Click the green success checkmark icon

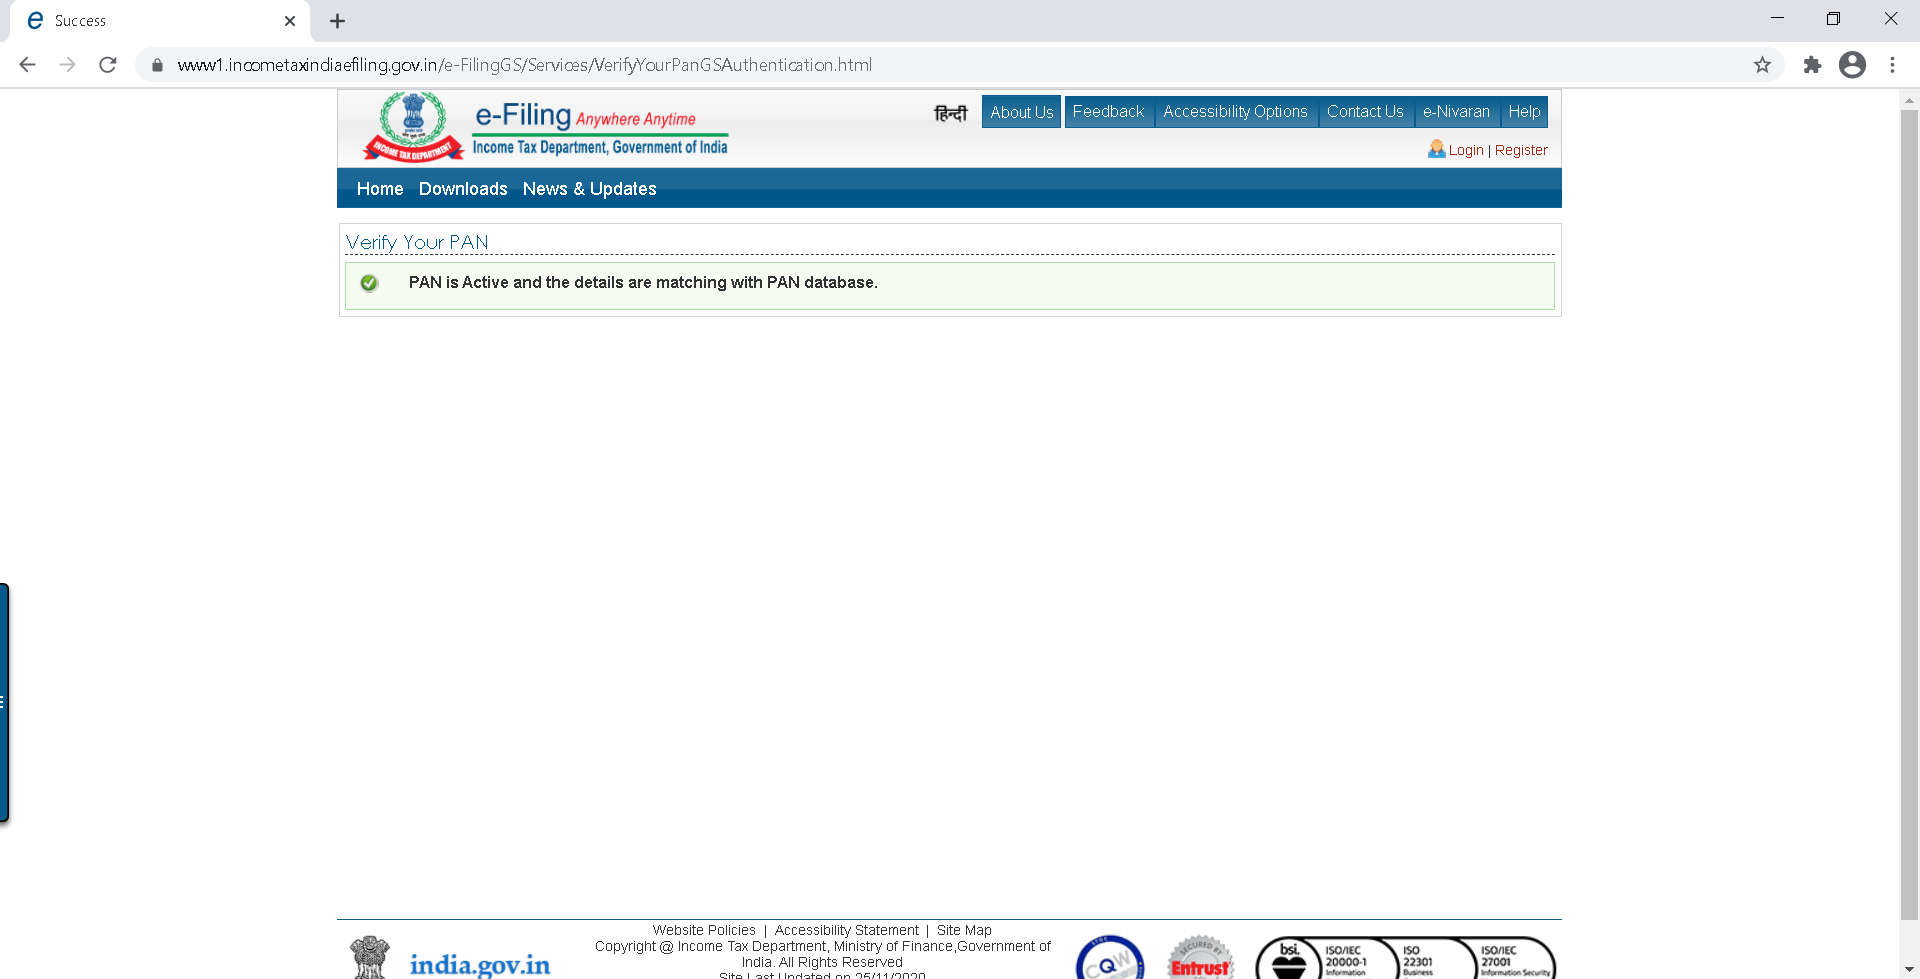(369, 283)
